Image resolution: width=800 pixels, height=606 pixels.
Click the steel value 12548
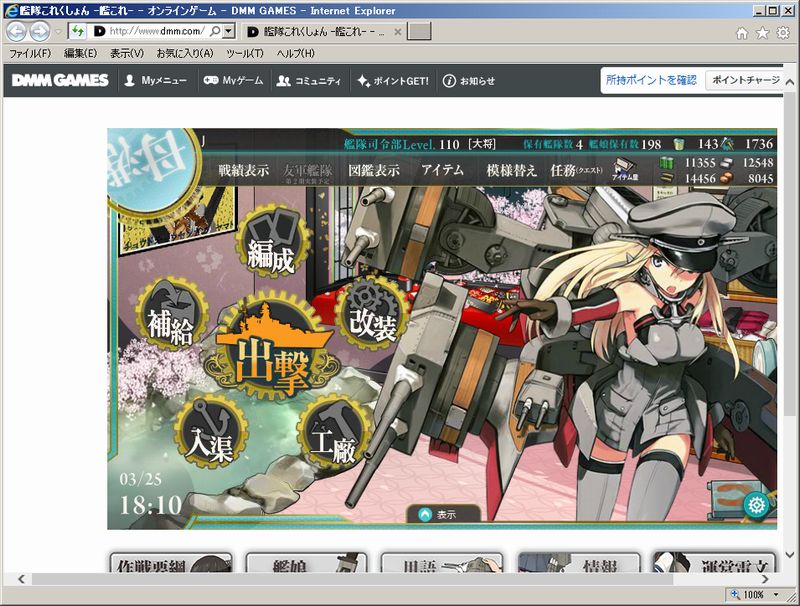[758, 163]
